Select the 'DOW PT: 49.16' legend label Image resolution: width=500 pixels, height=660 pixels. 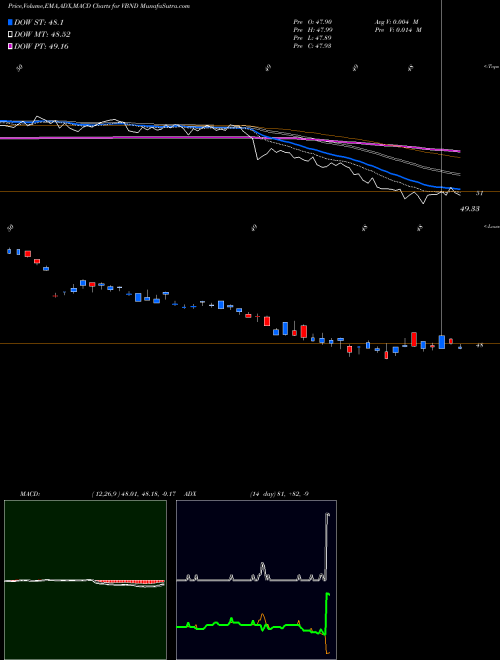click(41, 46)
